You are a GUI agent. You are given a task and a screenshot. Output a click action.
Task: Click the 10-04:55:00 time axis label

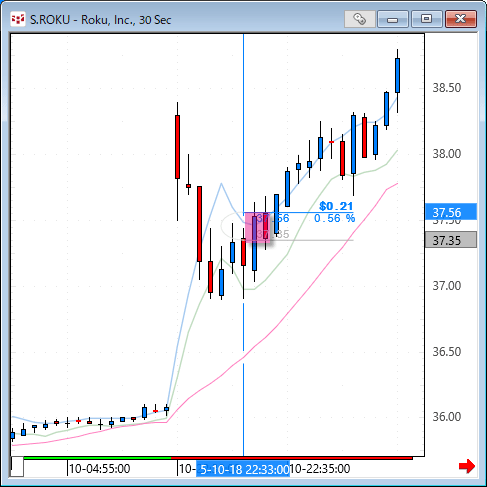pos(100,469)
